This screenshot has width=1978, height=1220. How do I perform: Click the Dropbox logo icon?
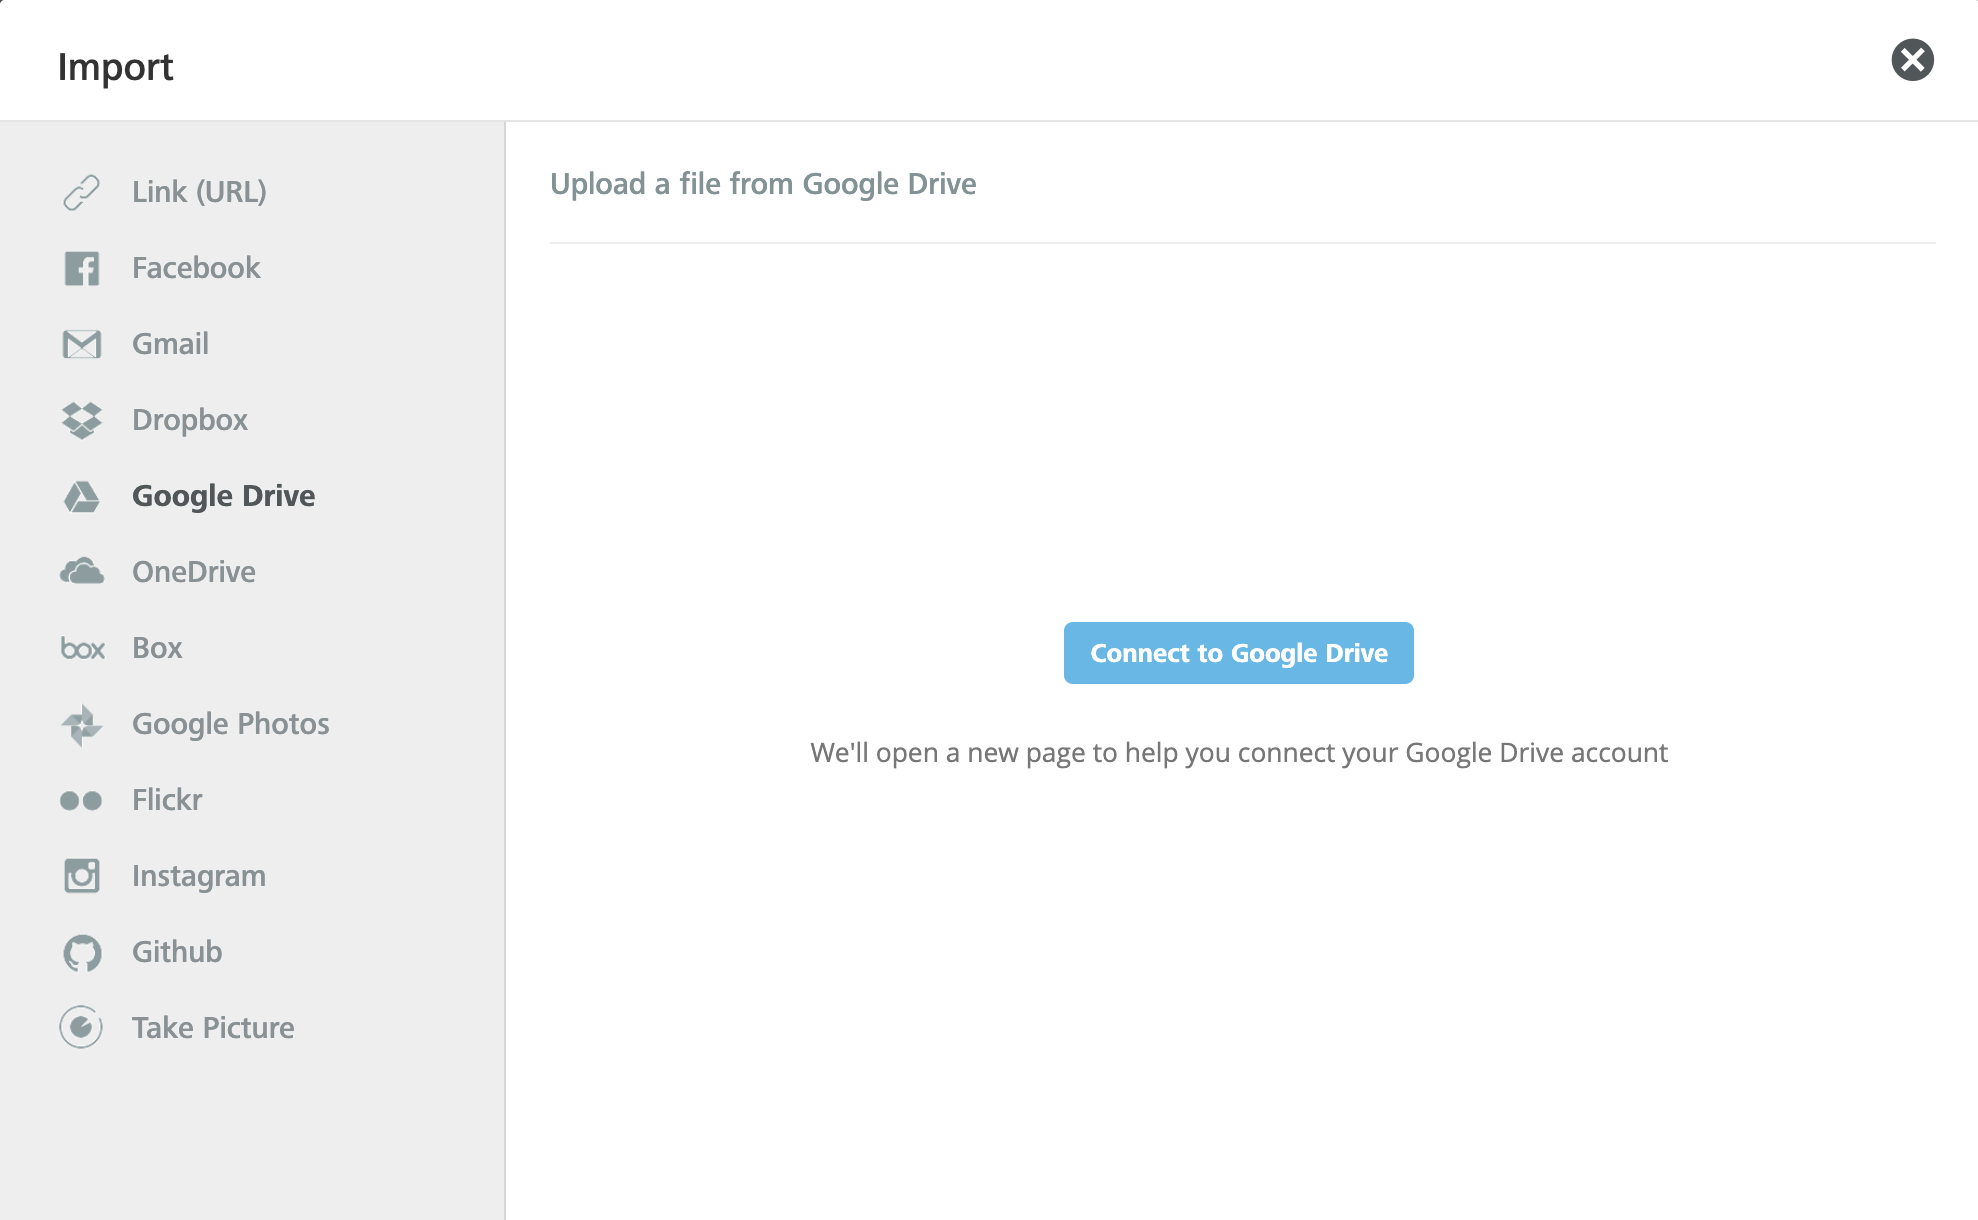[82, 420]
